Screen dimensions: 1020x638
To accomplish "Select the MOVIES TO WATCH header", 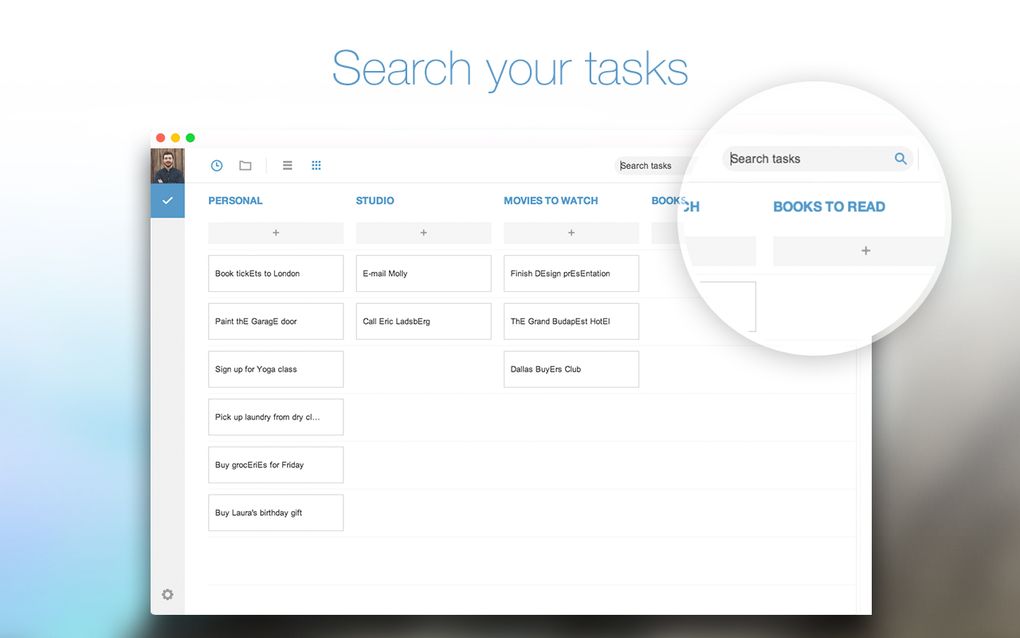I will 550,201.
